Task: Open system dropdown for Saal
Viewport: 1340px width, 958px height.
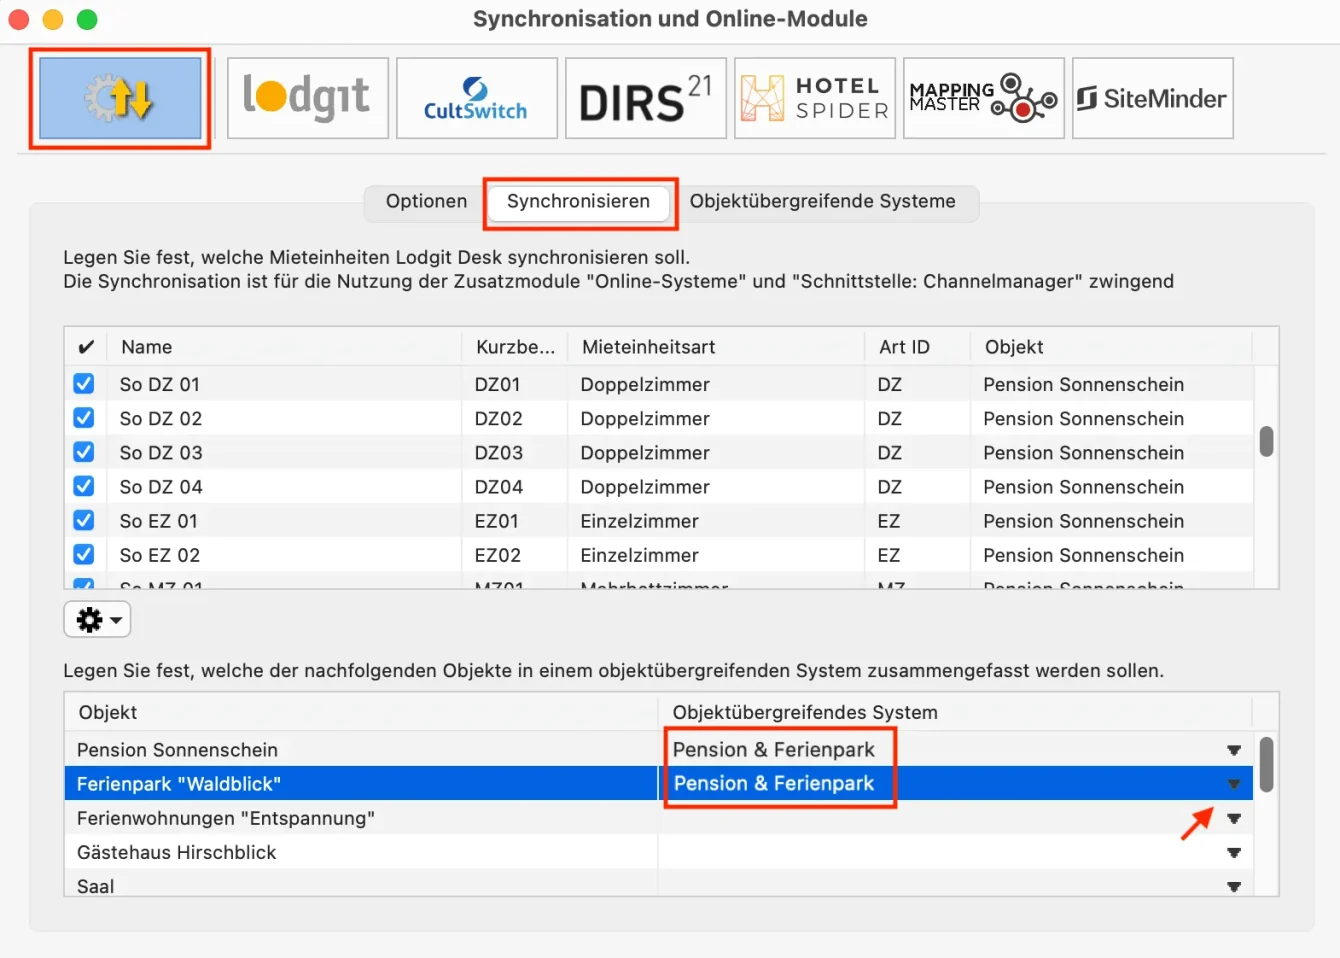Action: coord(1234,886)
